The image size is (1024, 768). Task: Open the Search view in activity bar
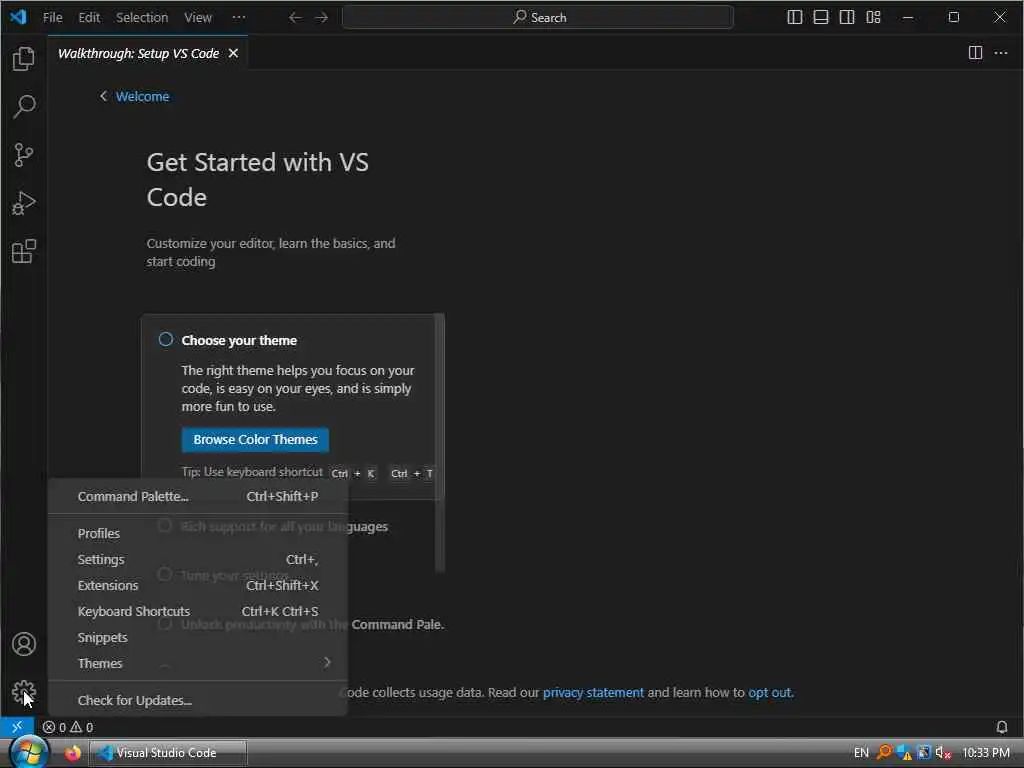tap(24, 106)
